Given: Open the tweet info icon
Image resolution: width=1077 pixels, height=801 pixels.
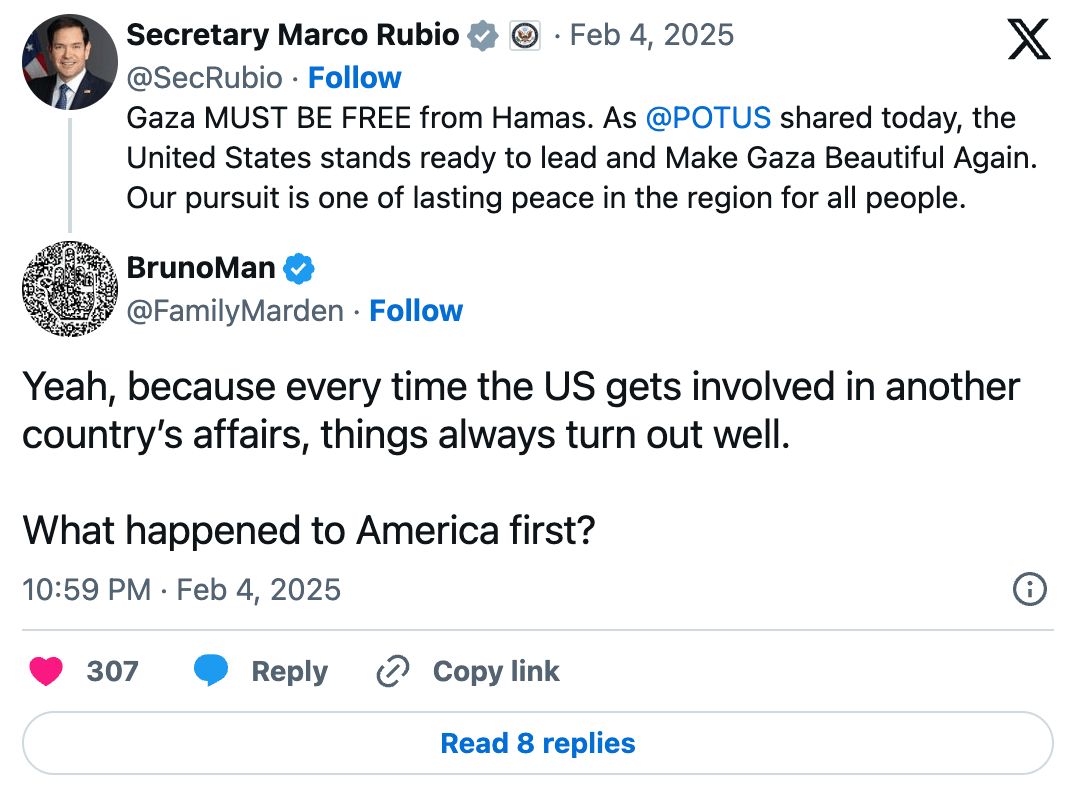Looking at the screenshot, I should click(x=1030, y=590).
